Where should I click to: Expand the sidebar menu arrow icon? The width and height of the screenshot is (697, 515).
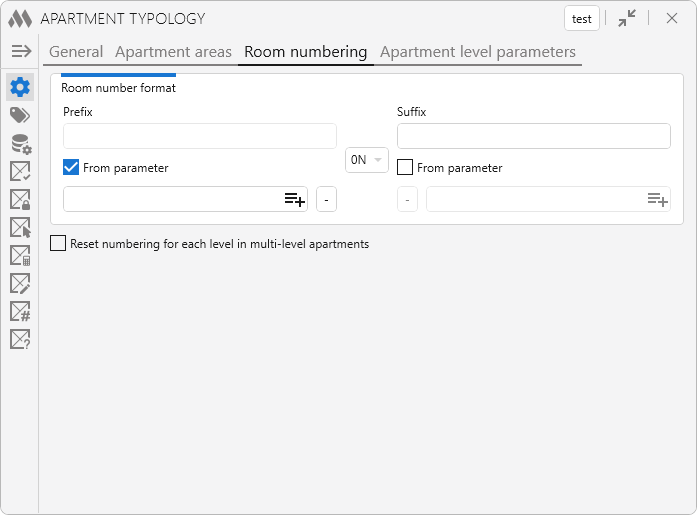pos(21,51)
